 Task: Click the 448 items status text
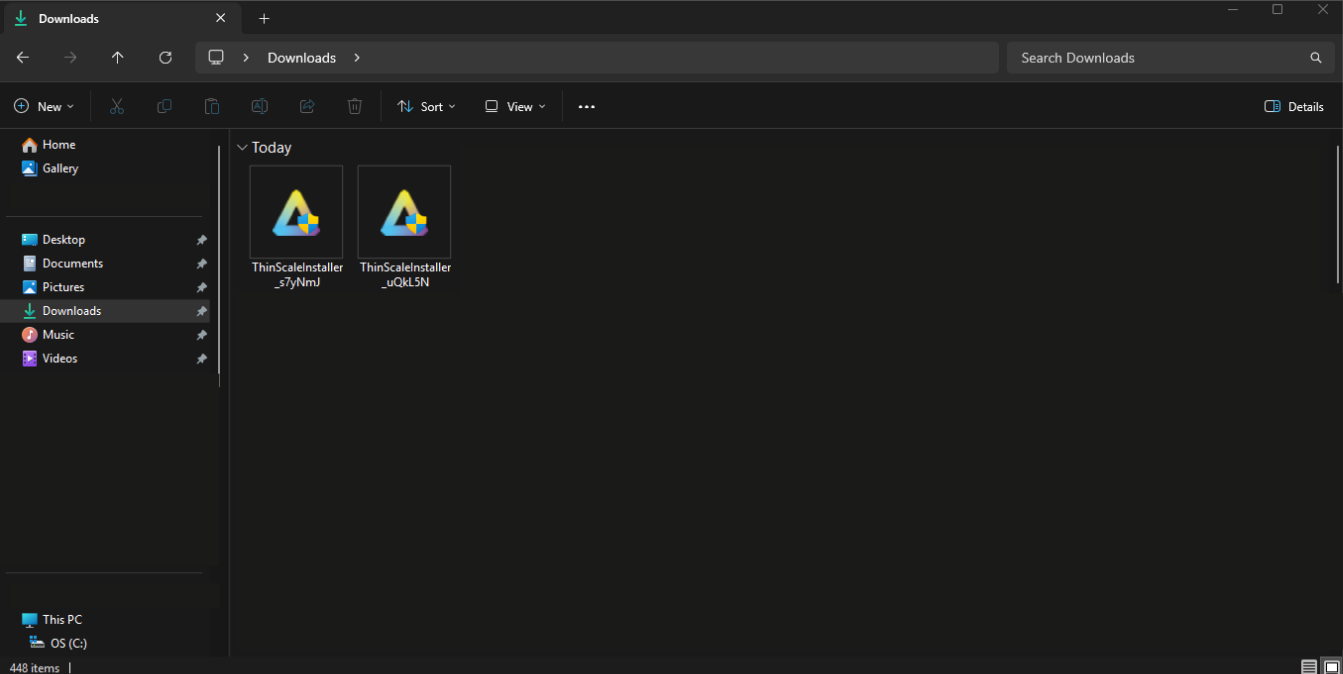point(34,667)
